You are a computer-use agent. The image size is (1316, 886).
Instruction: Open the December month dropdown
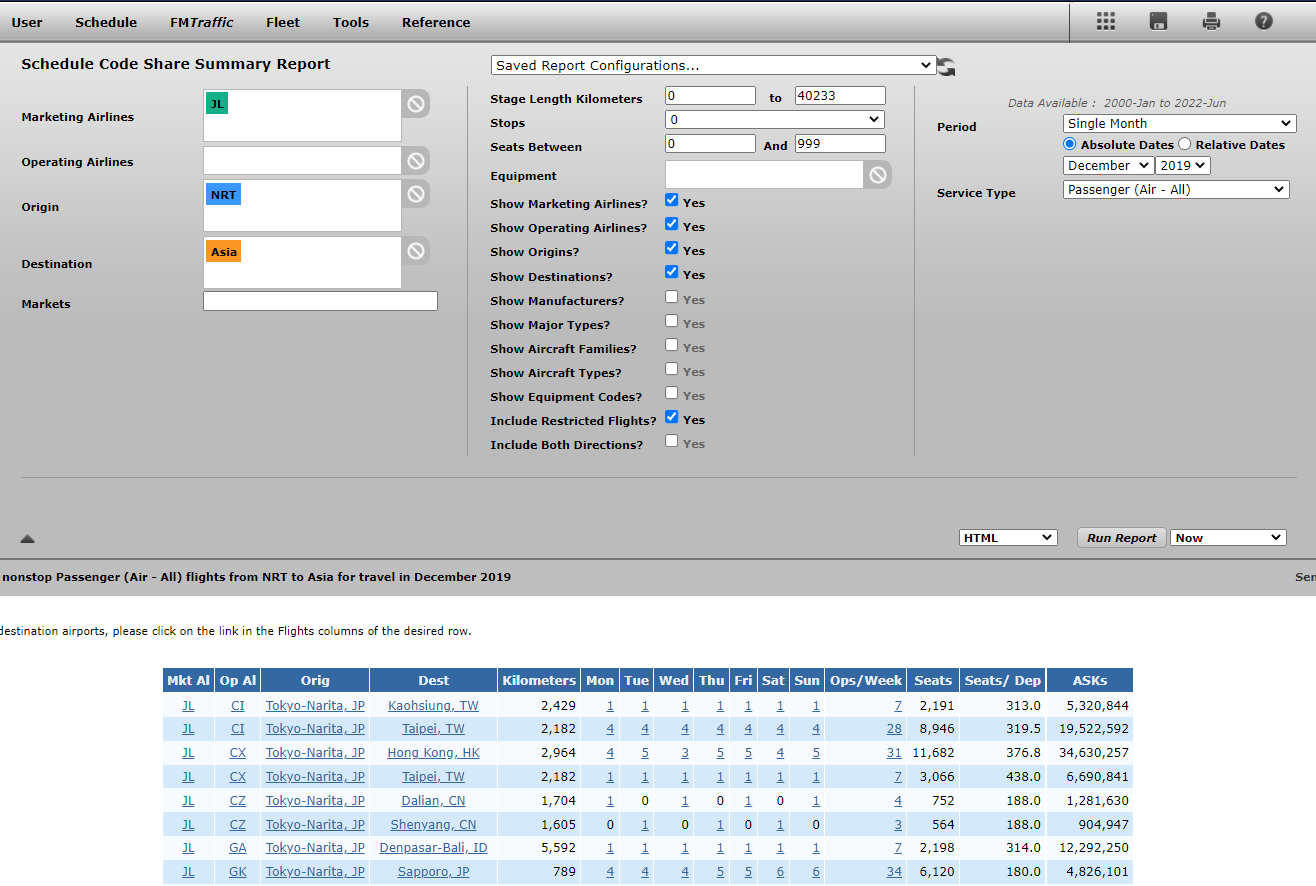click(1108, 166)
